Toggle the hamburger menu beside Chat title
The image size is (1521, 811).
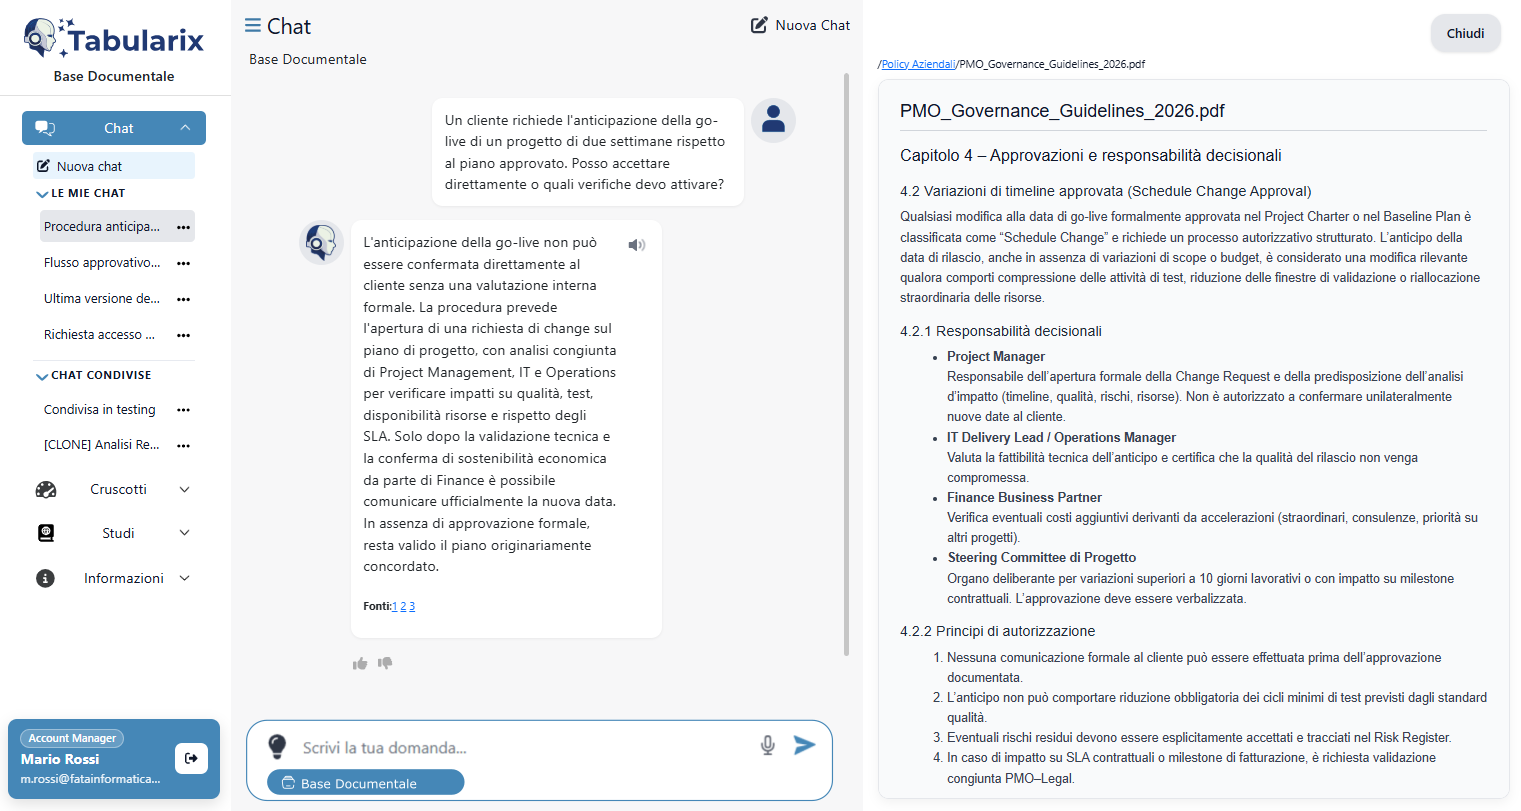[253, 26]
